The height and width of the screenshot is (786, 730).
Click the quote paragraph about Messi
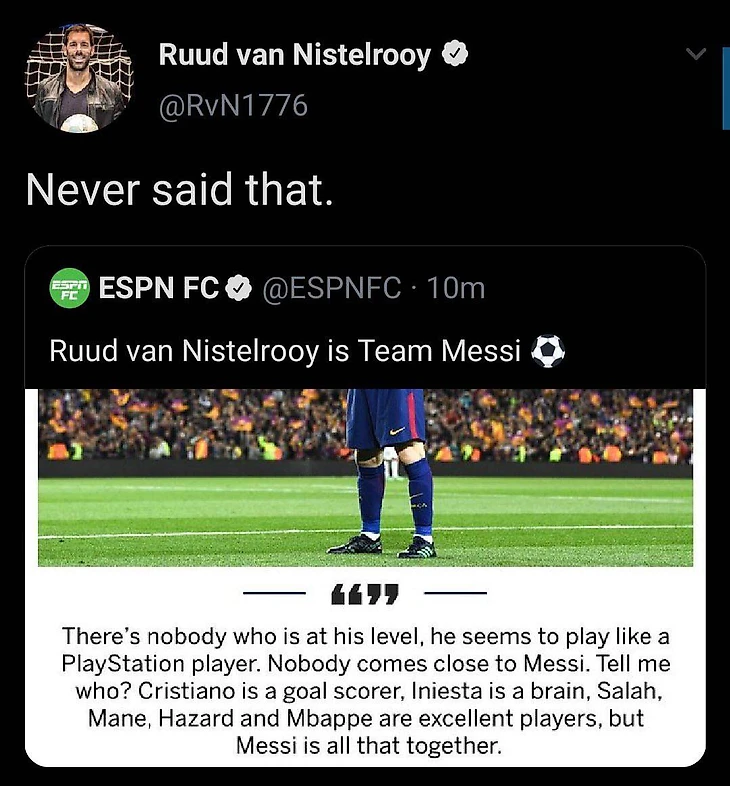[366, 691]
